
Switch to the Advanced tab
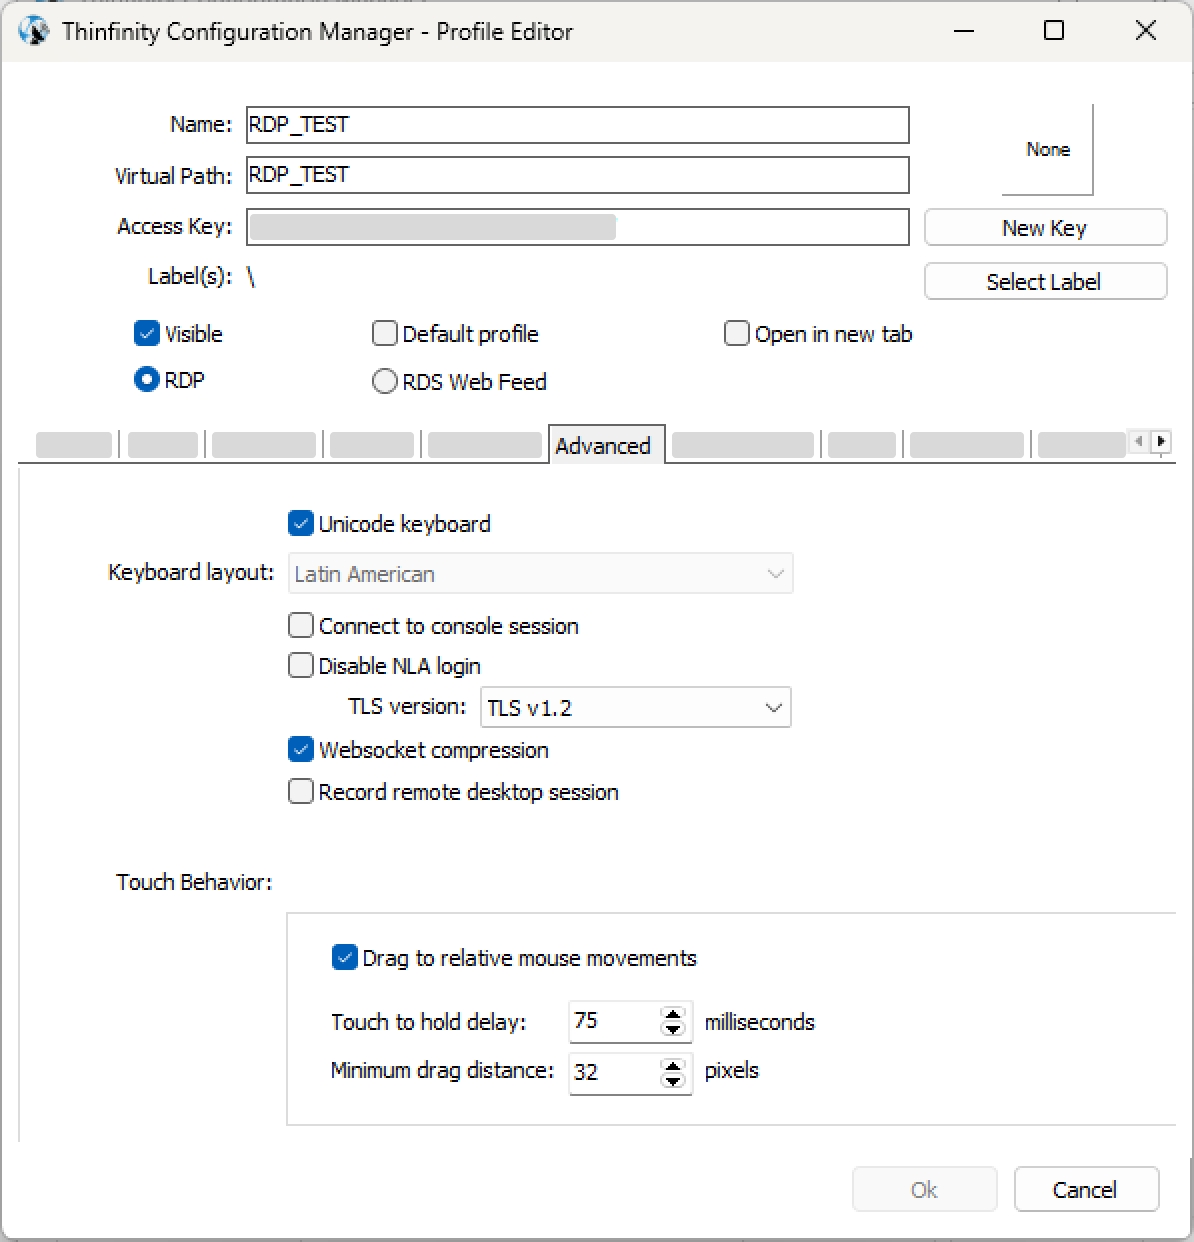[x=603, y=446]
